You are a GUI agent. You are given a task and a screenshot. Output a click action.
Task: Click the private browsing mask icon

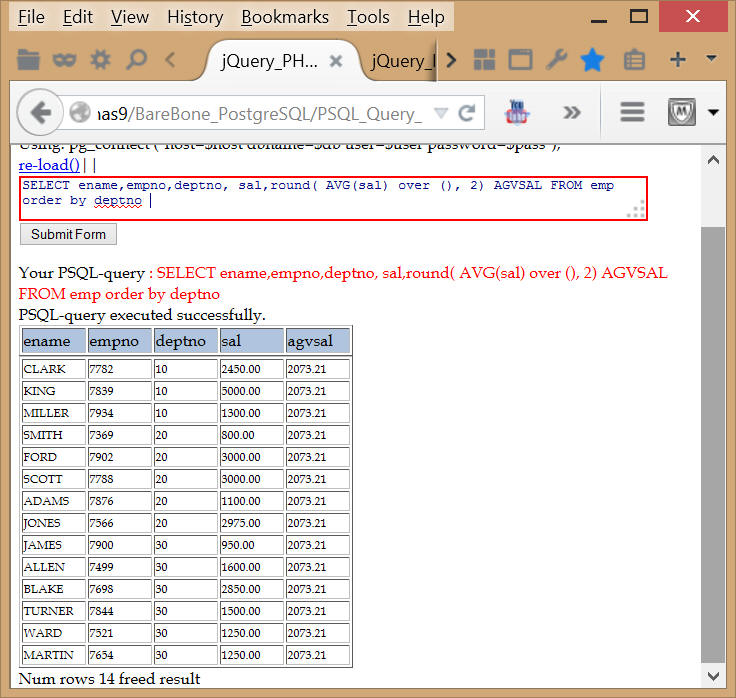coord(64,60)
